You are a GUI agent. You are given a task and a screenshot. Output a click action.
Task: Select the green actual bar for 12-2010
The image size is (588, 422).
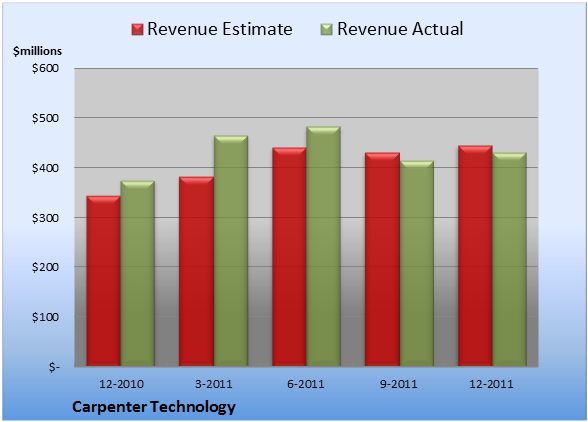(x=137, y=273)
